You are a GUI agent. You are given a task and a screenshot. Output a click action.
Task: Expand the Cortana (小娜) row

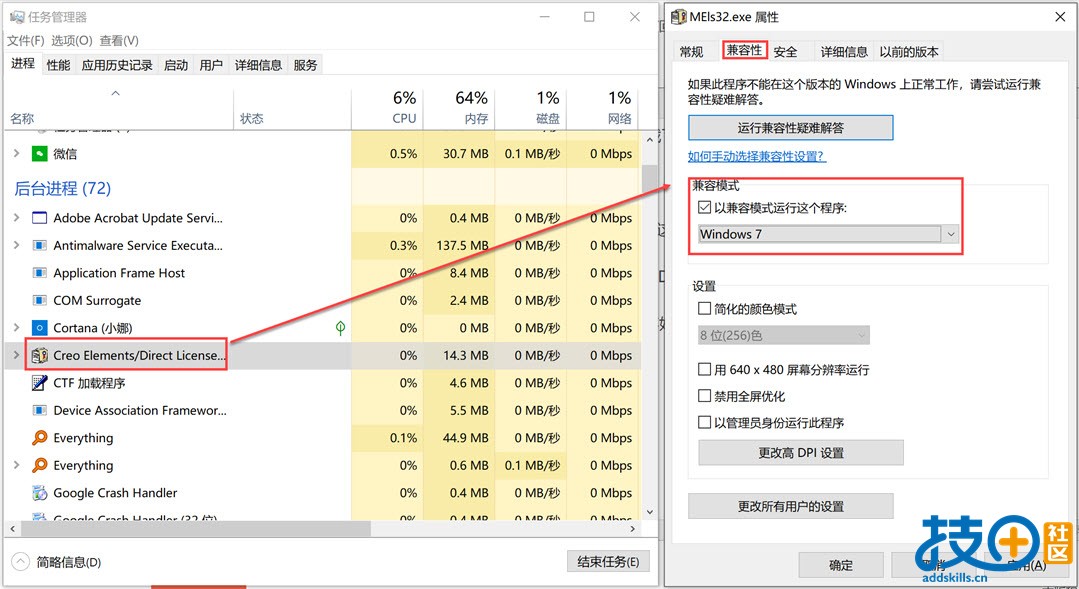(17, 328)
